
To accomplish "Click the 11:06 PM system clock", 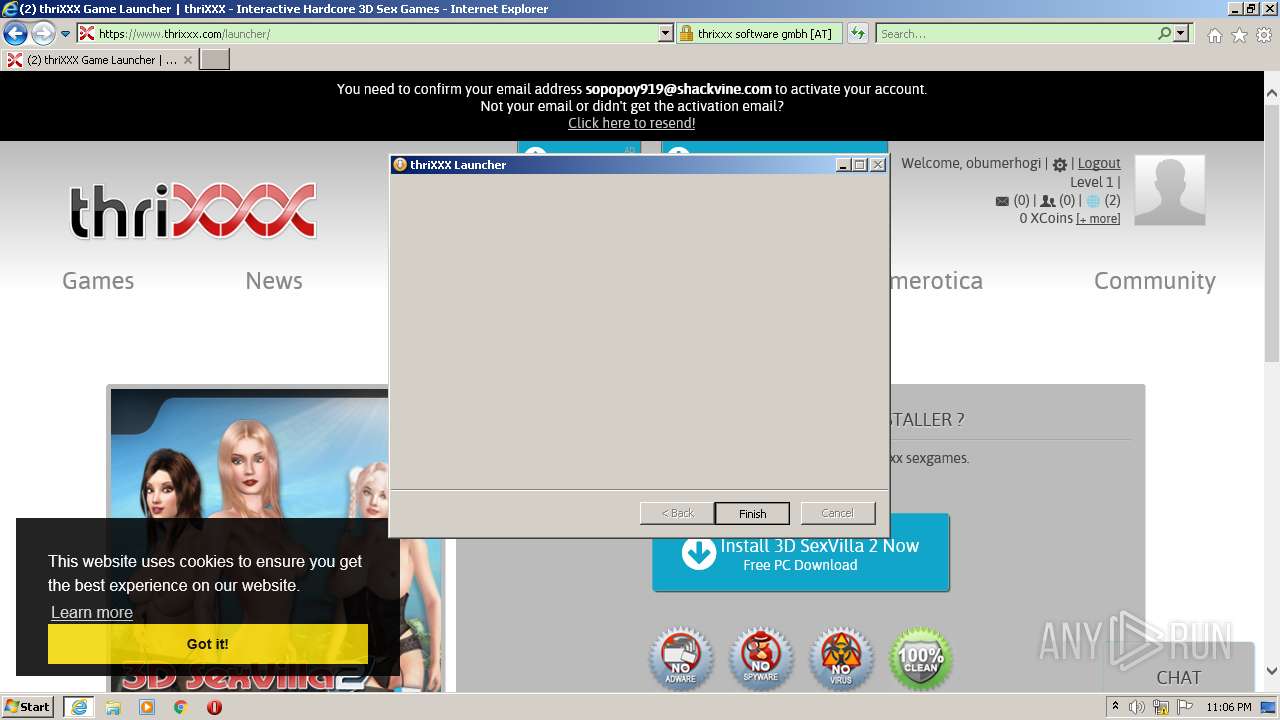I will tap(1229, 707).
